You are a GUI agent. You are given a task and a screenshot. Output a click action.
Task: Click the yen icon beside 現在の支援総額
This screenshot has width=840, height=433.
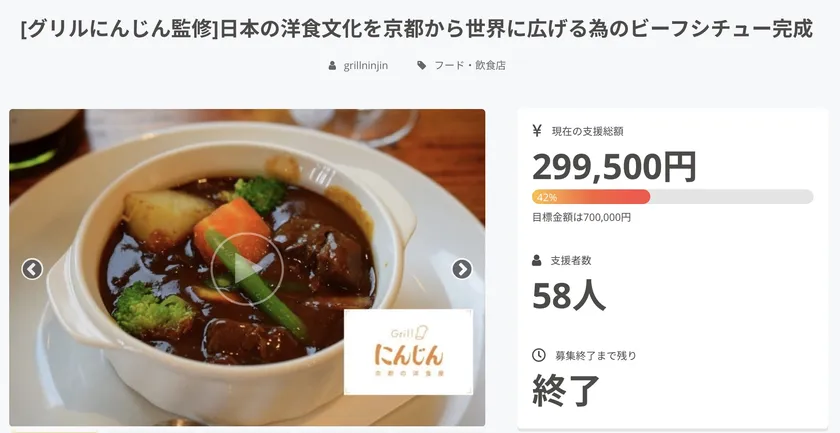537,131
